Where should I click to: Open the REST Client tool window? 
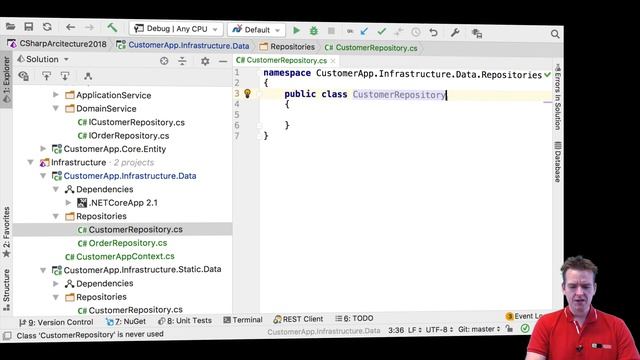click(298, 319)
